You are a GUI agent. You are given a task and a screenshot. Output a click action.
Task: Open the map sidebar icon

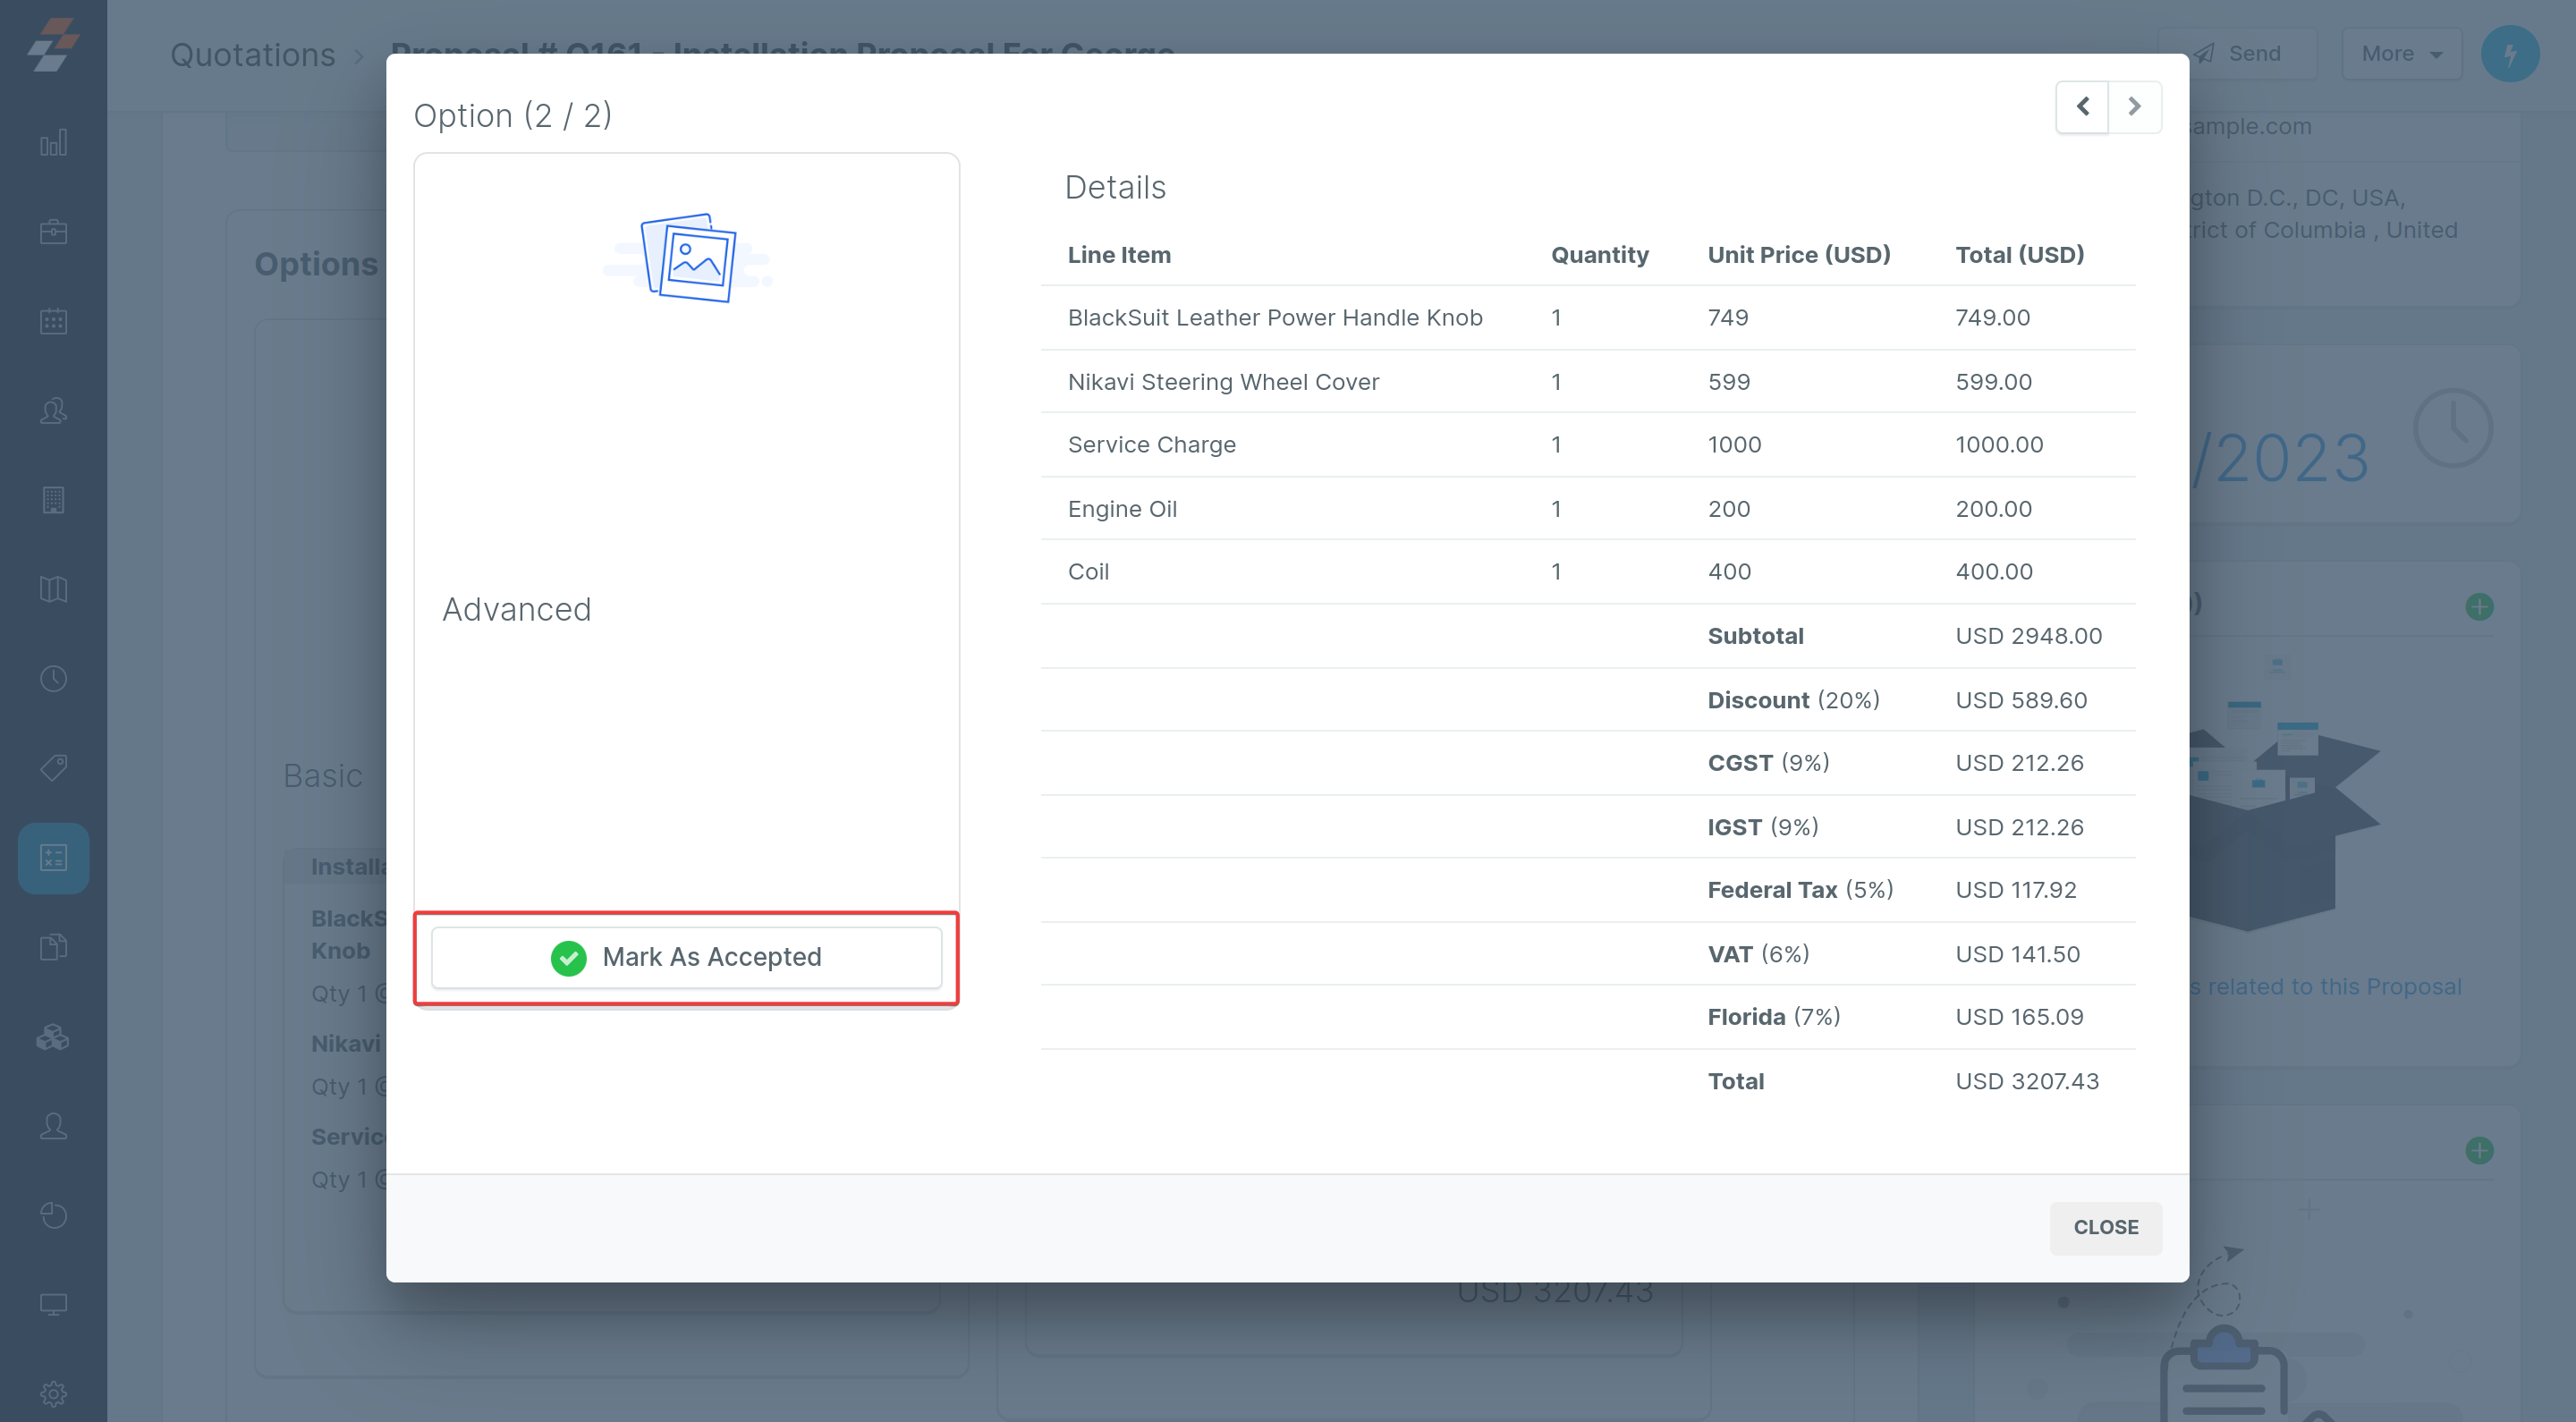click(x=53, y=589)
